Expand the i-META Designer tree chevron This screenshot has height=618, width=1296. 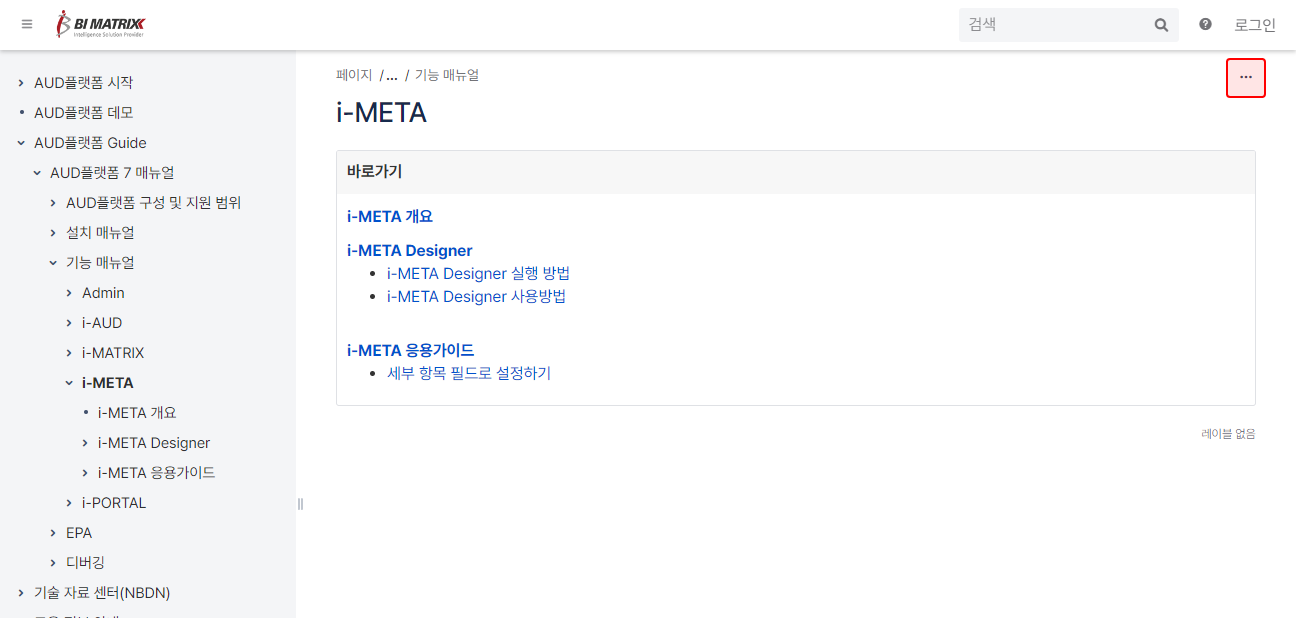[x=85, y=443]
